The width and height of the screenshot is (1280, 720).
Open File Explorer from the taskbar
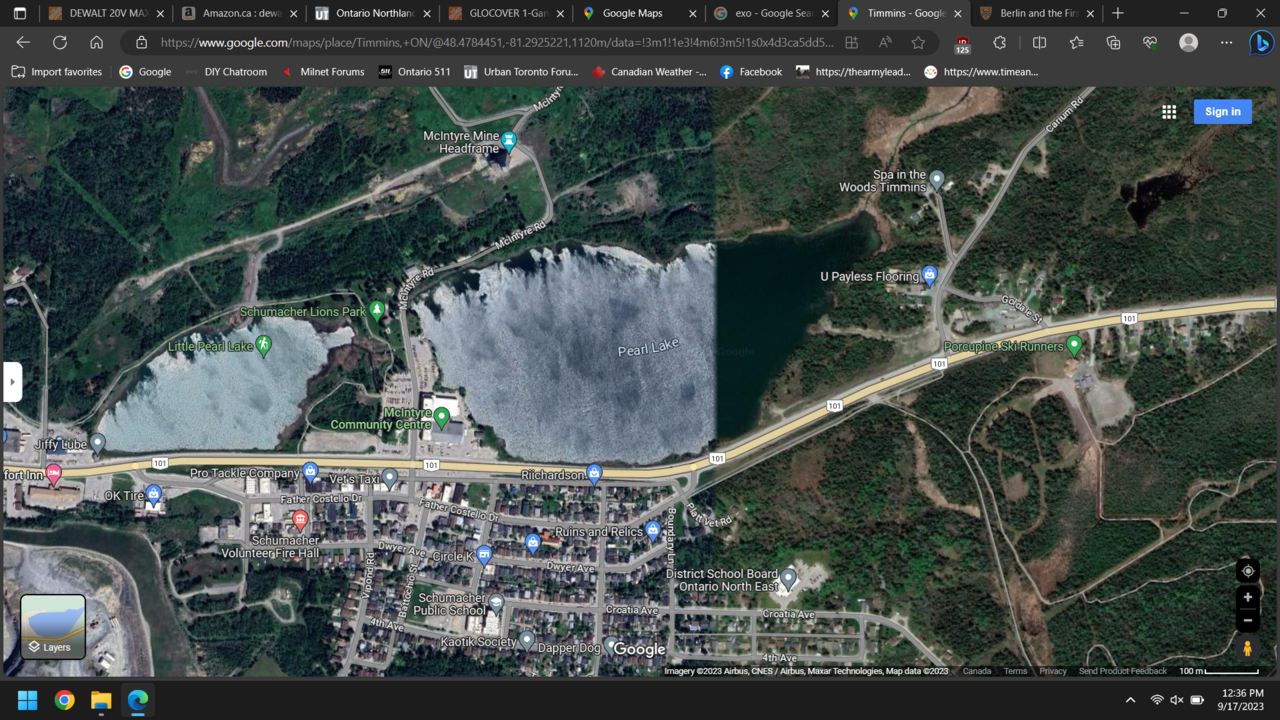pos(101,700)
